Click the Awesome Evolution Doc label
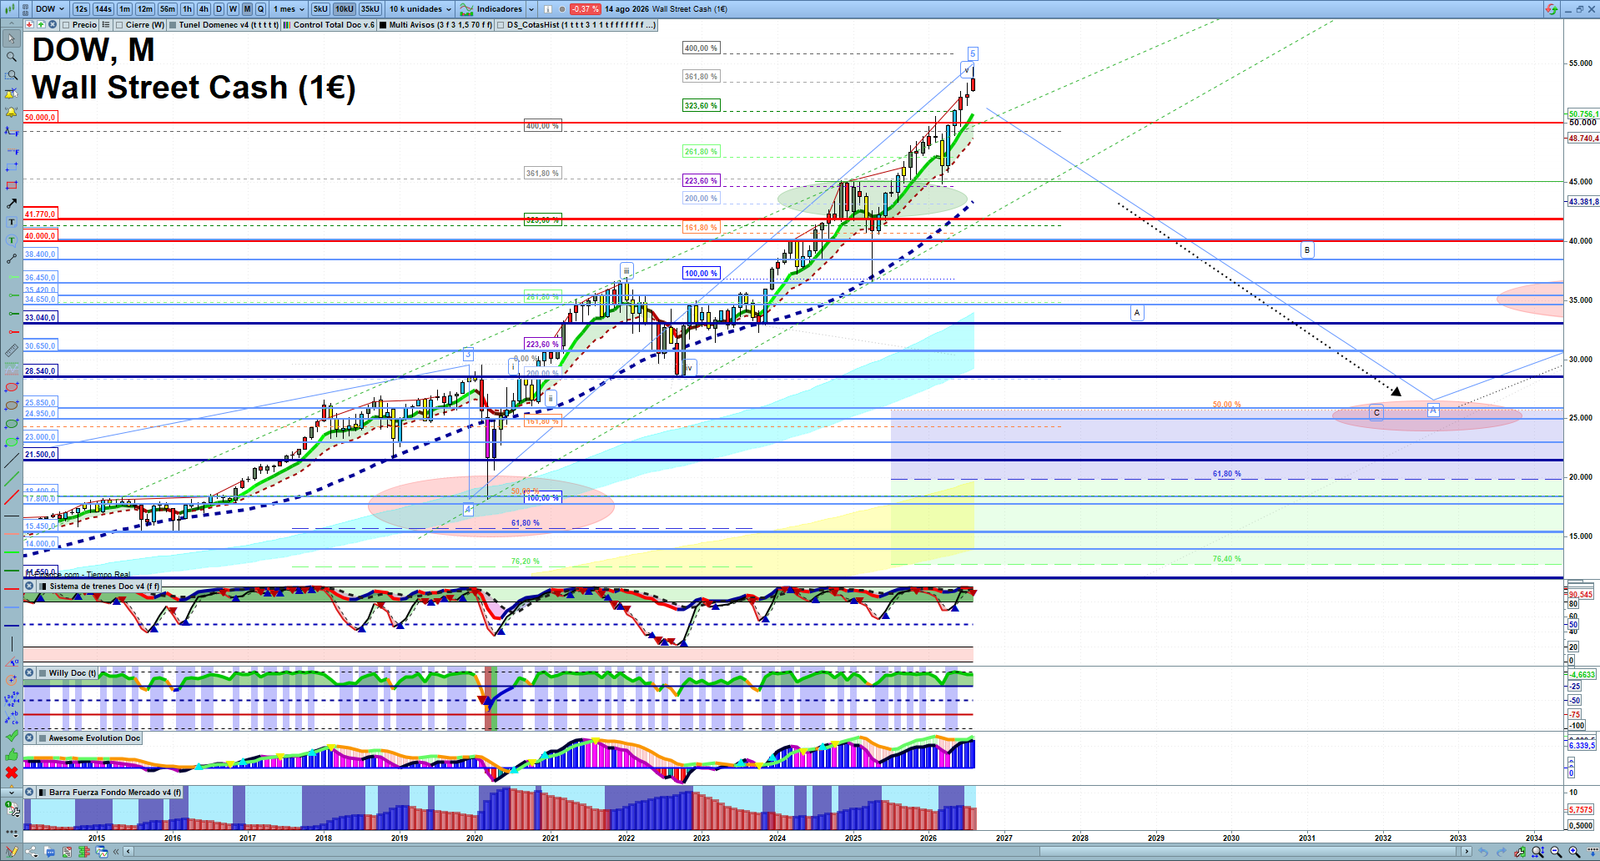 click(94, 737)
